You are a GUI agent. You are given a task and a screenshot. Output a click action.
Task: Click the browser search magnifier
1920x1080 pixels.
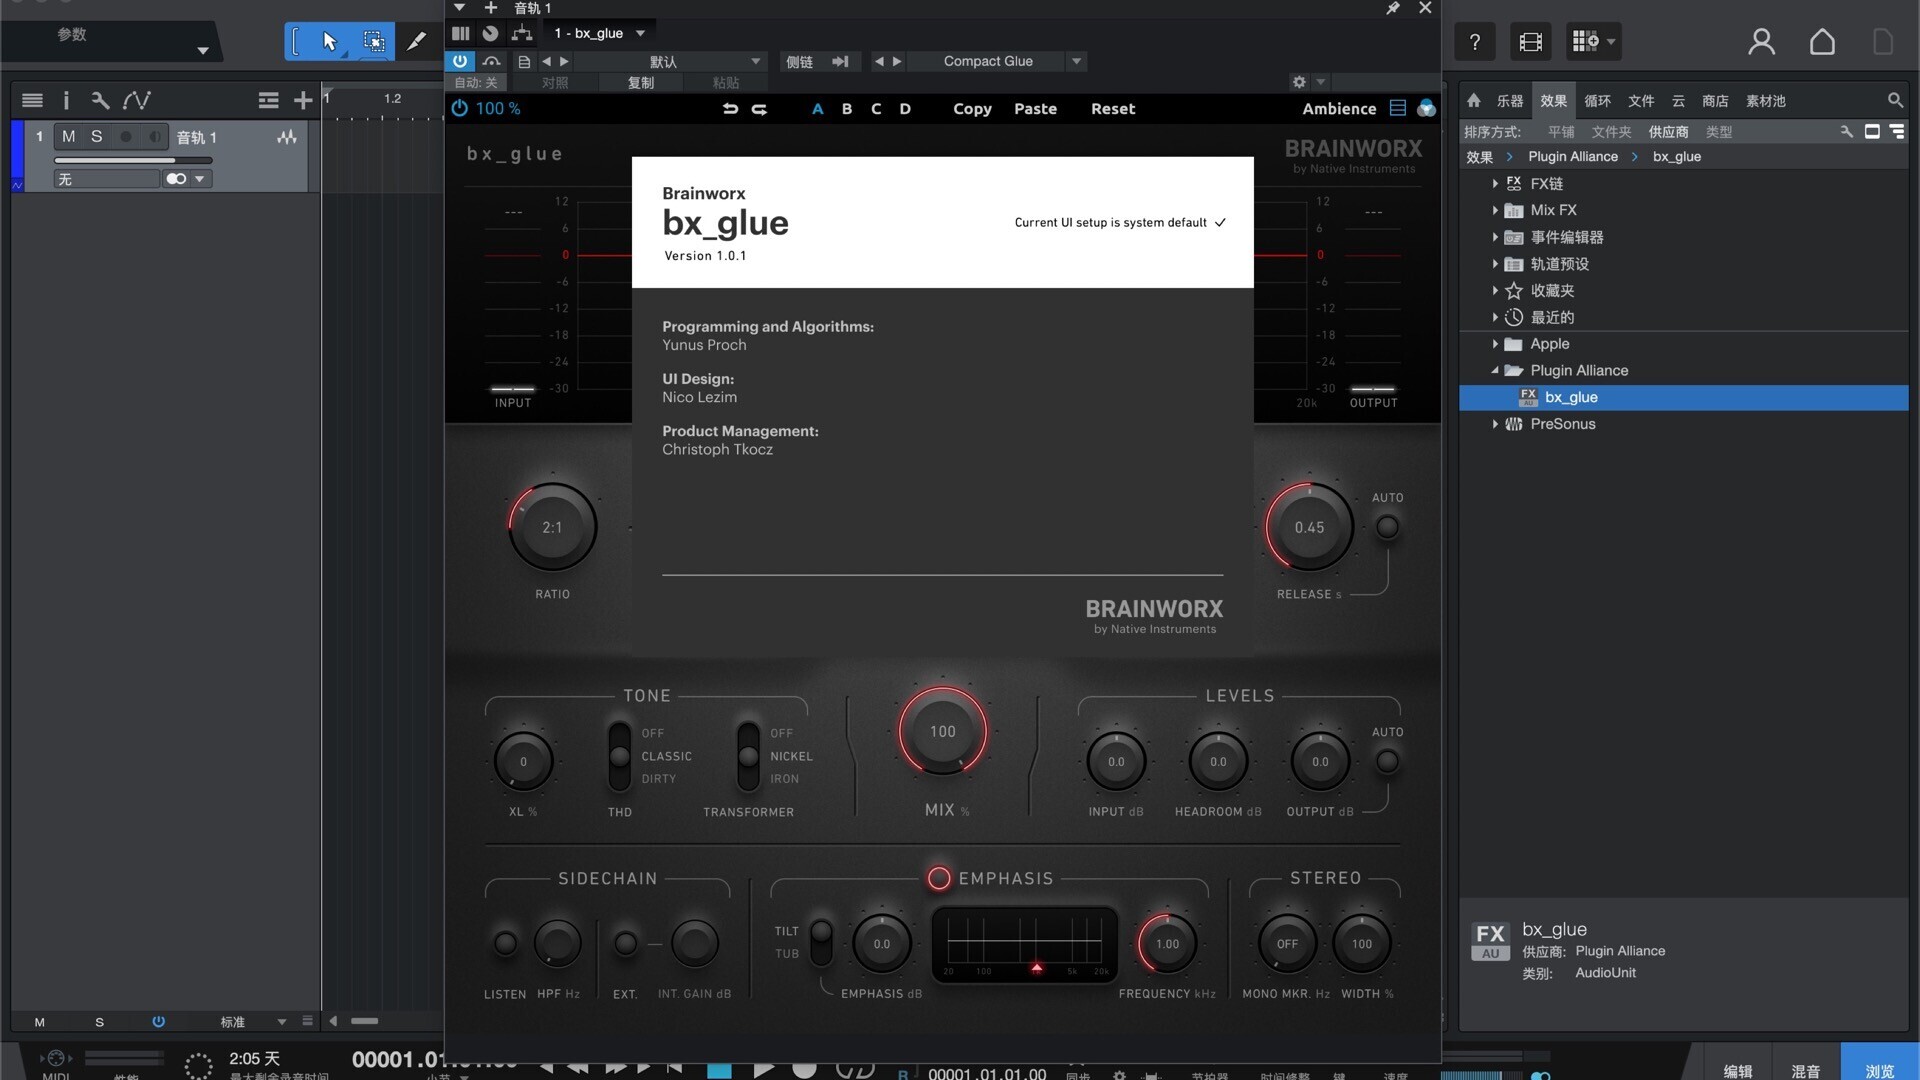tap(1895, 100)
